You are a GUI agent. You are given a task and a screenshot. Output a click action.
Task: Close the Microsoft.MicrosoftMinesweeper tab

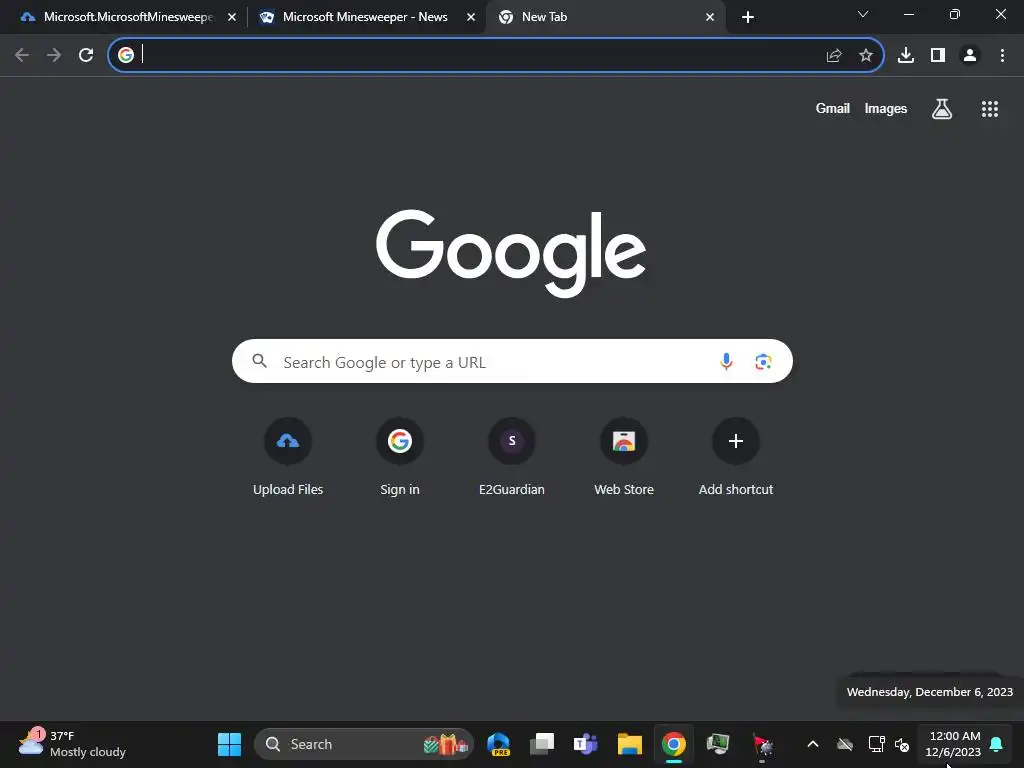coord(232,17)
